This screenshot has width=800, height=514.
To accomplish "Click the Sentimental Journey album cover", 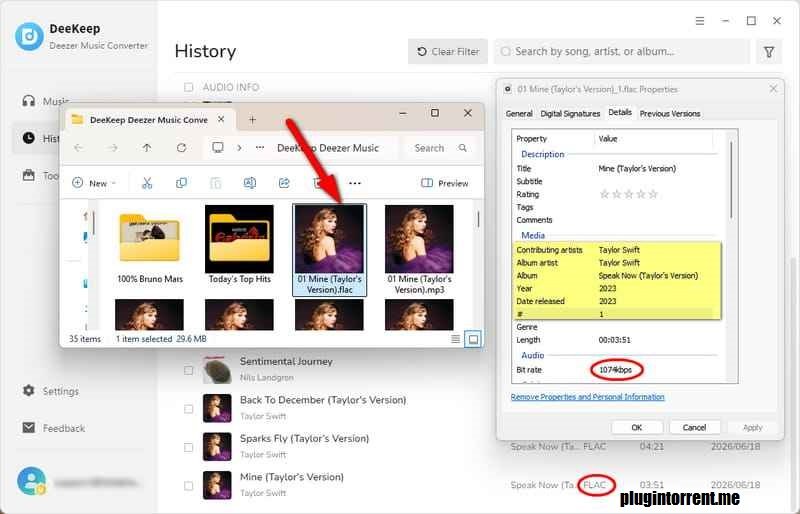I will click(217, 370).
